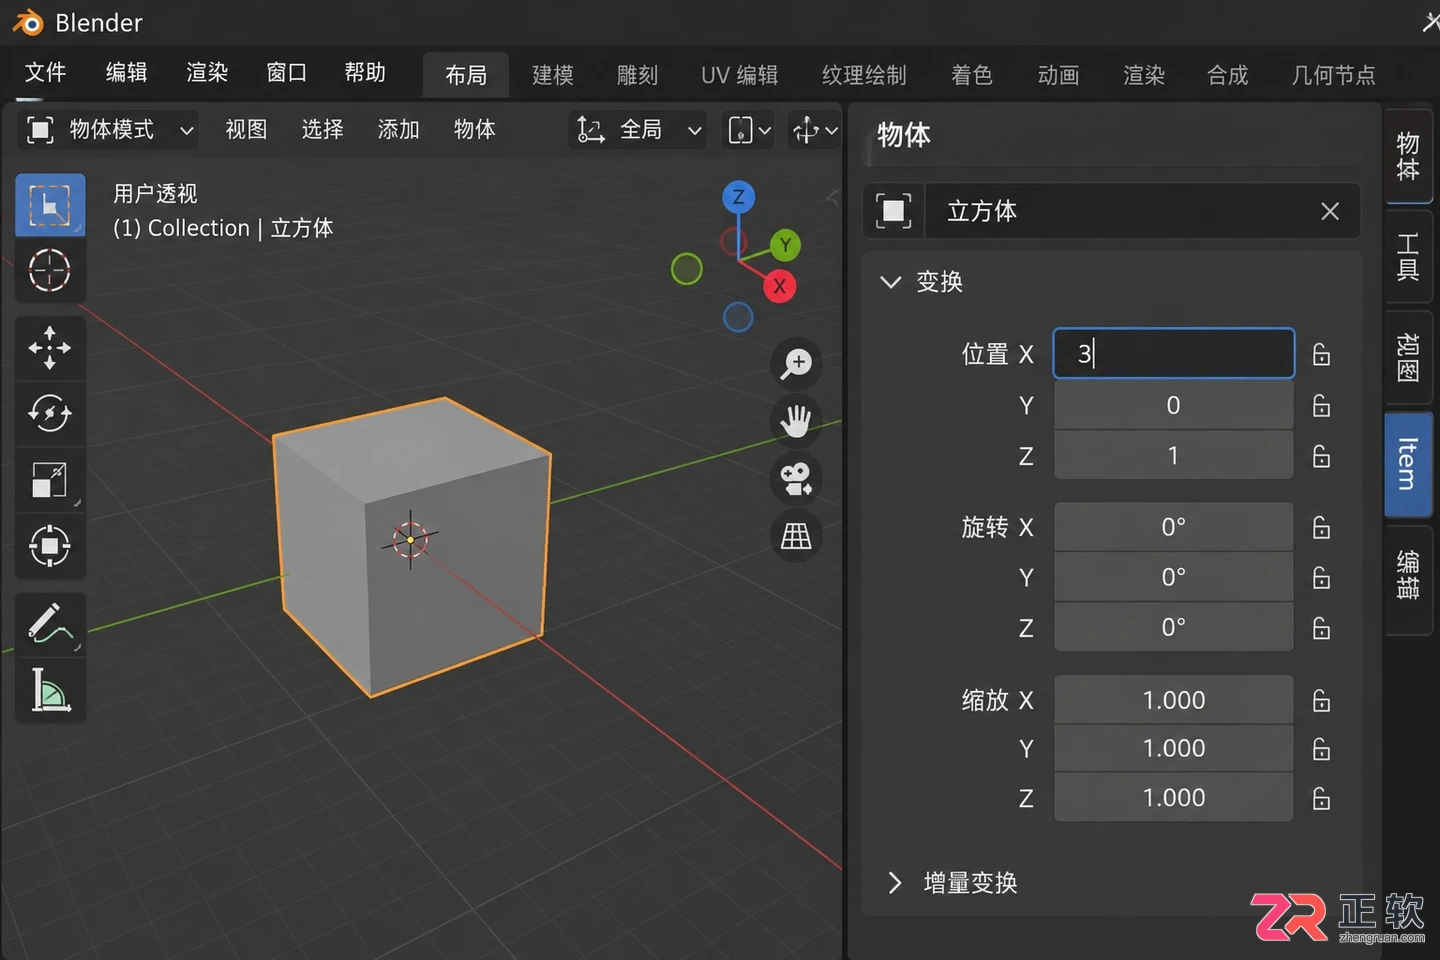Switch perspective/orthographic grid button
The height and width of the screenshot is (960, 1440).
(796, 537)
